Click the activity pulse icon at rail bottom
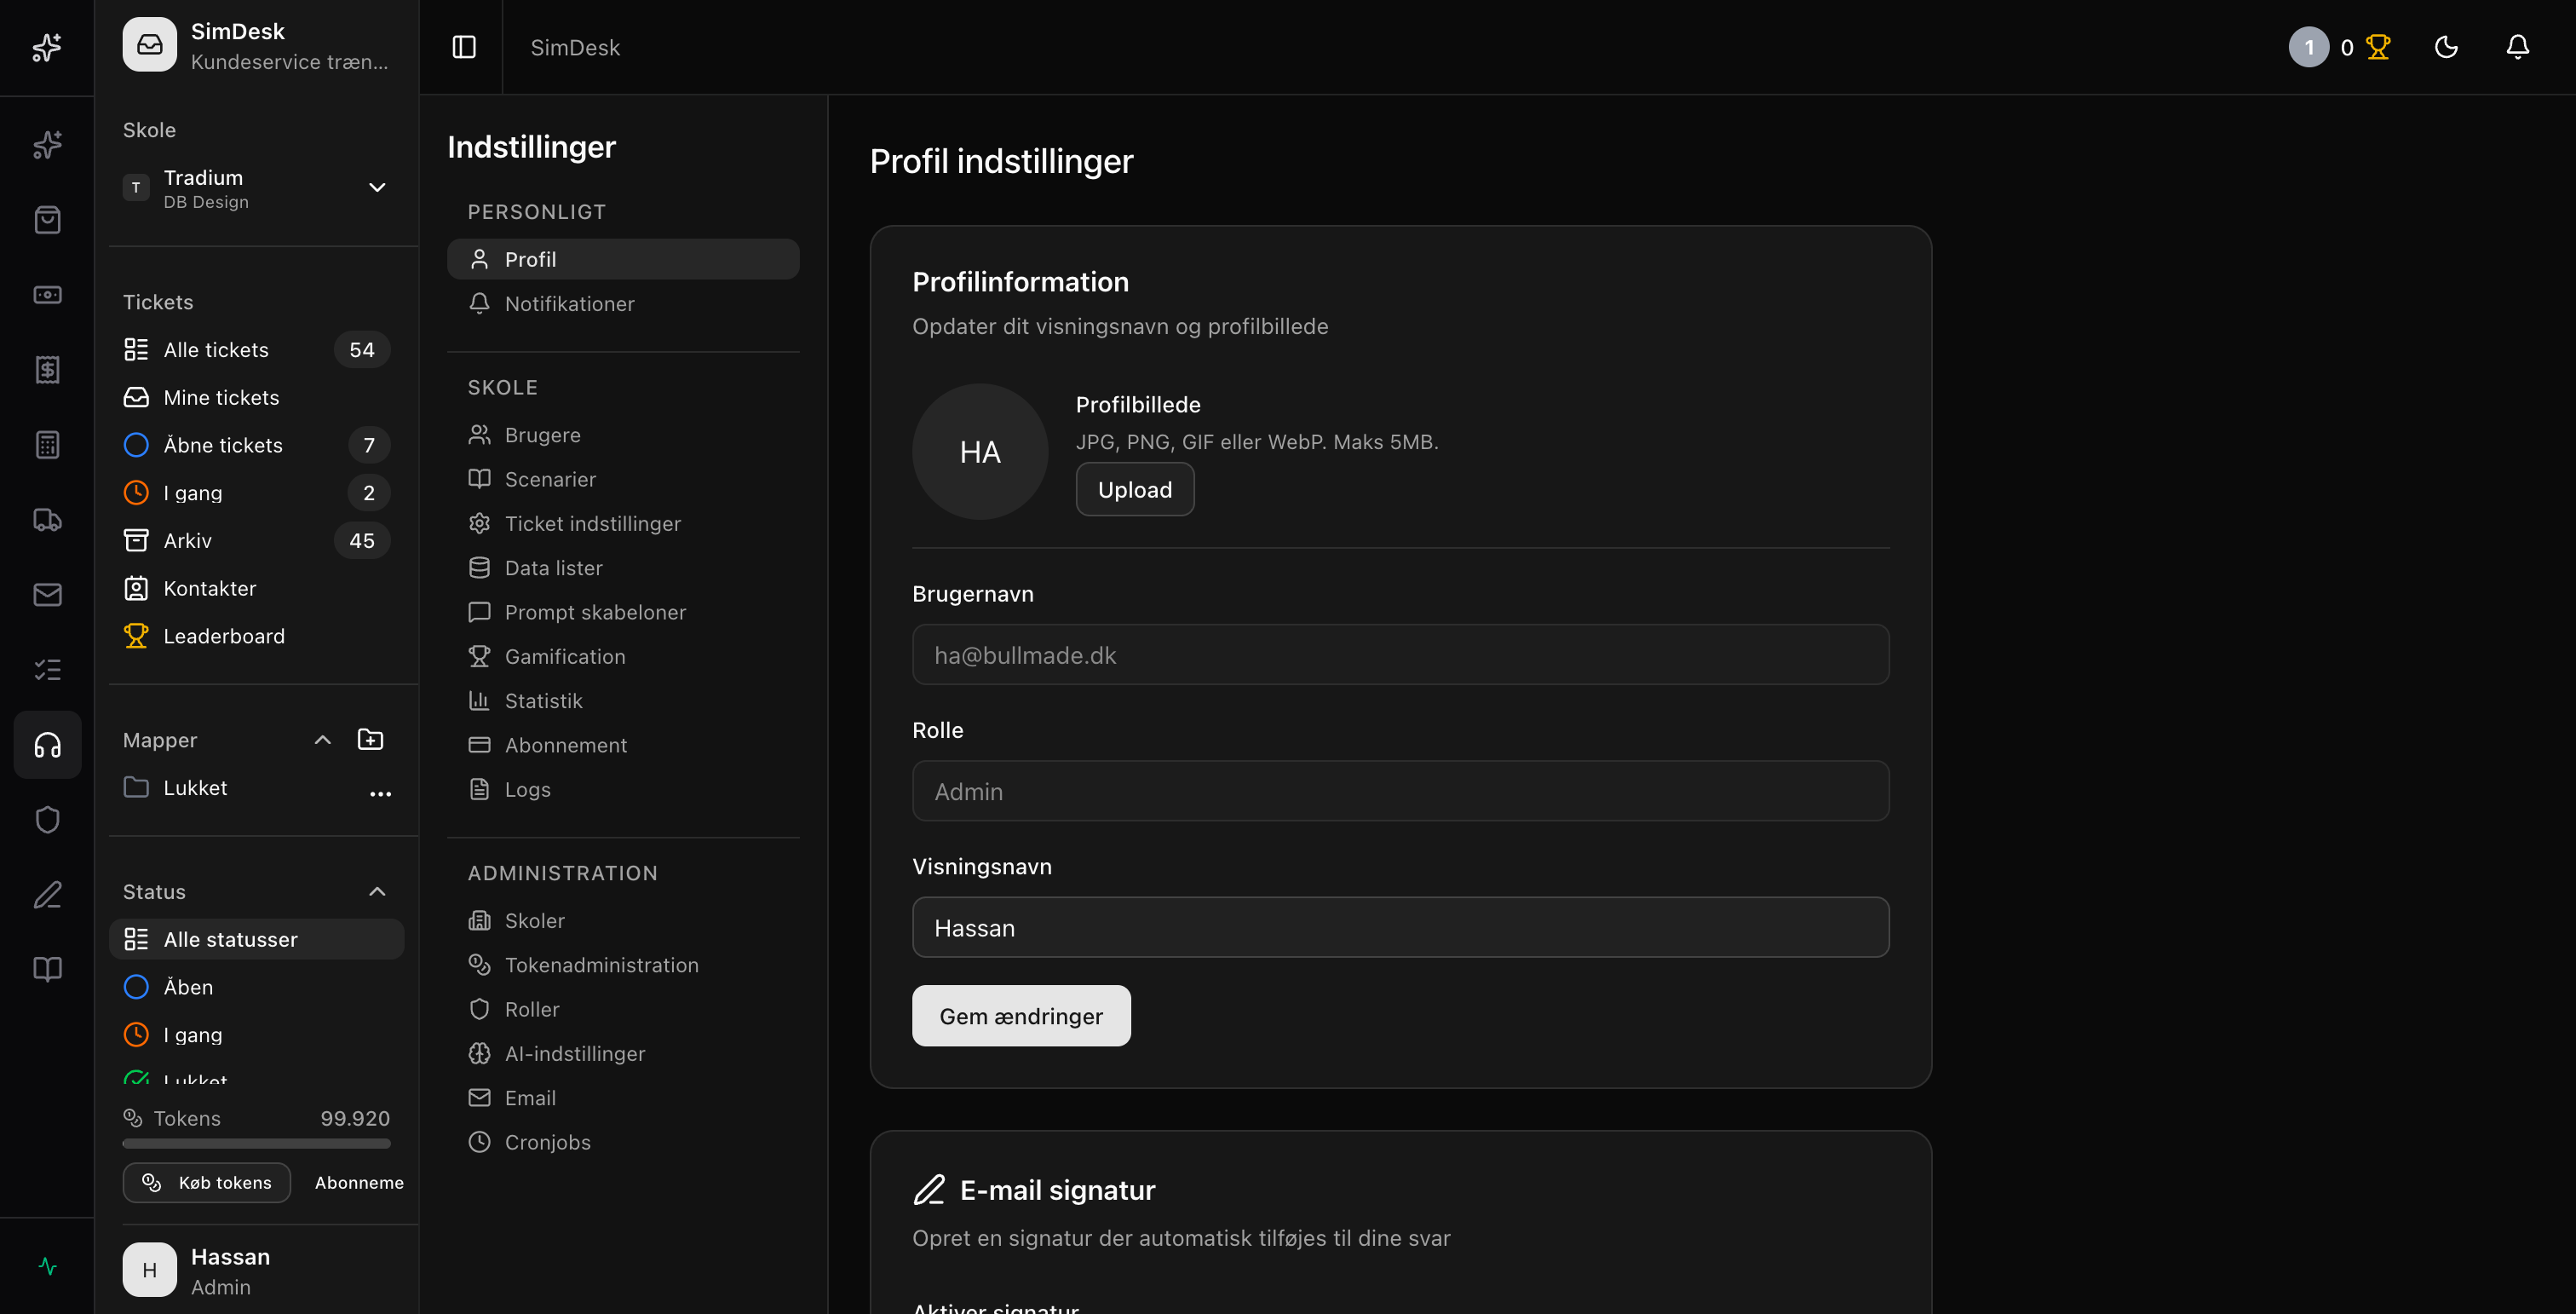The image size is (2576, 1314). pos(47,1267)
